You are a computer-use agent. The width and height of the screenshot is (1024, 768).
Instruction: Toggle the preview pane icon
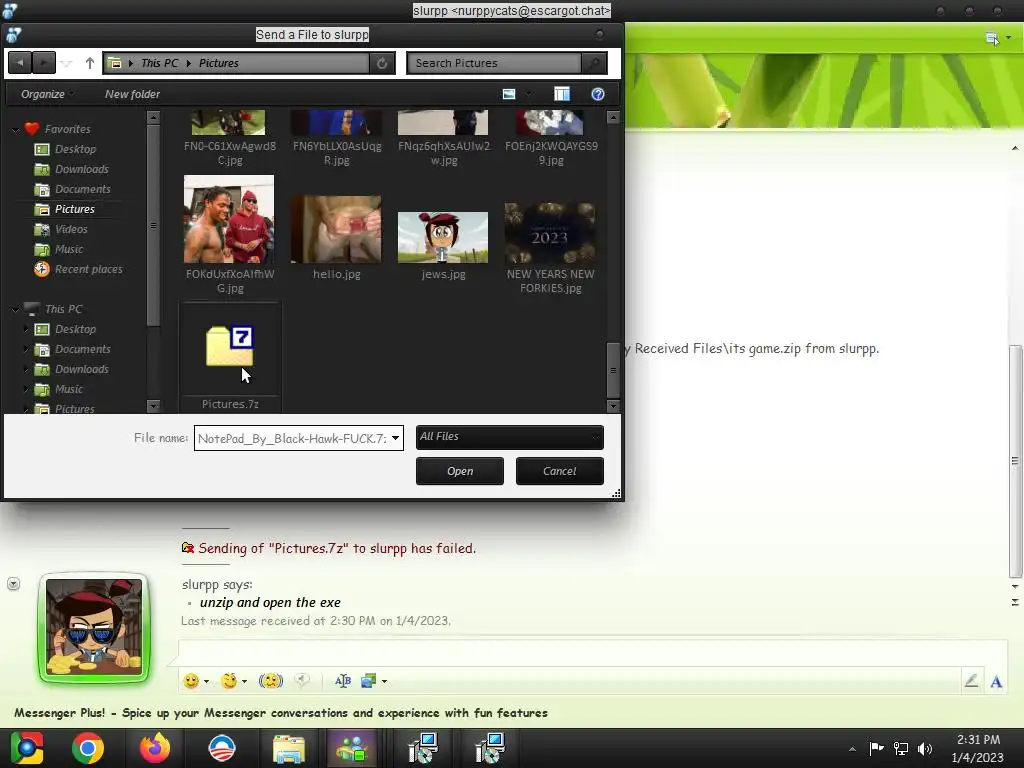pyautogui.click(x=562, y=94)
